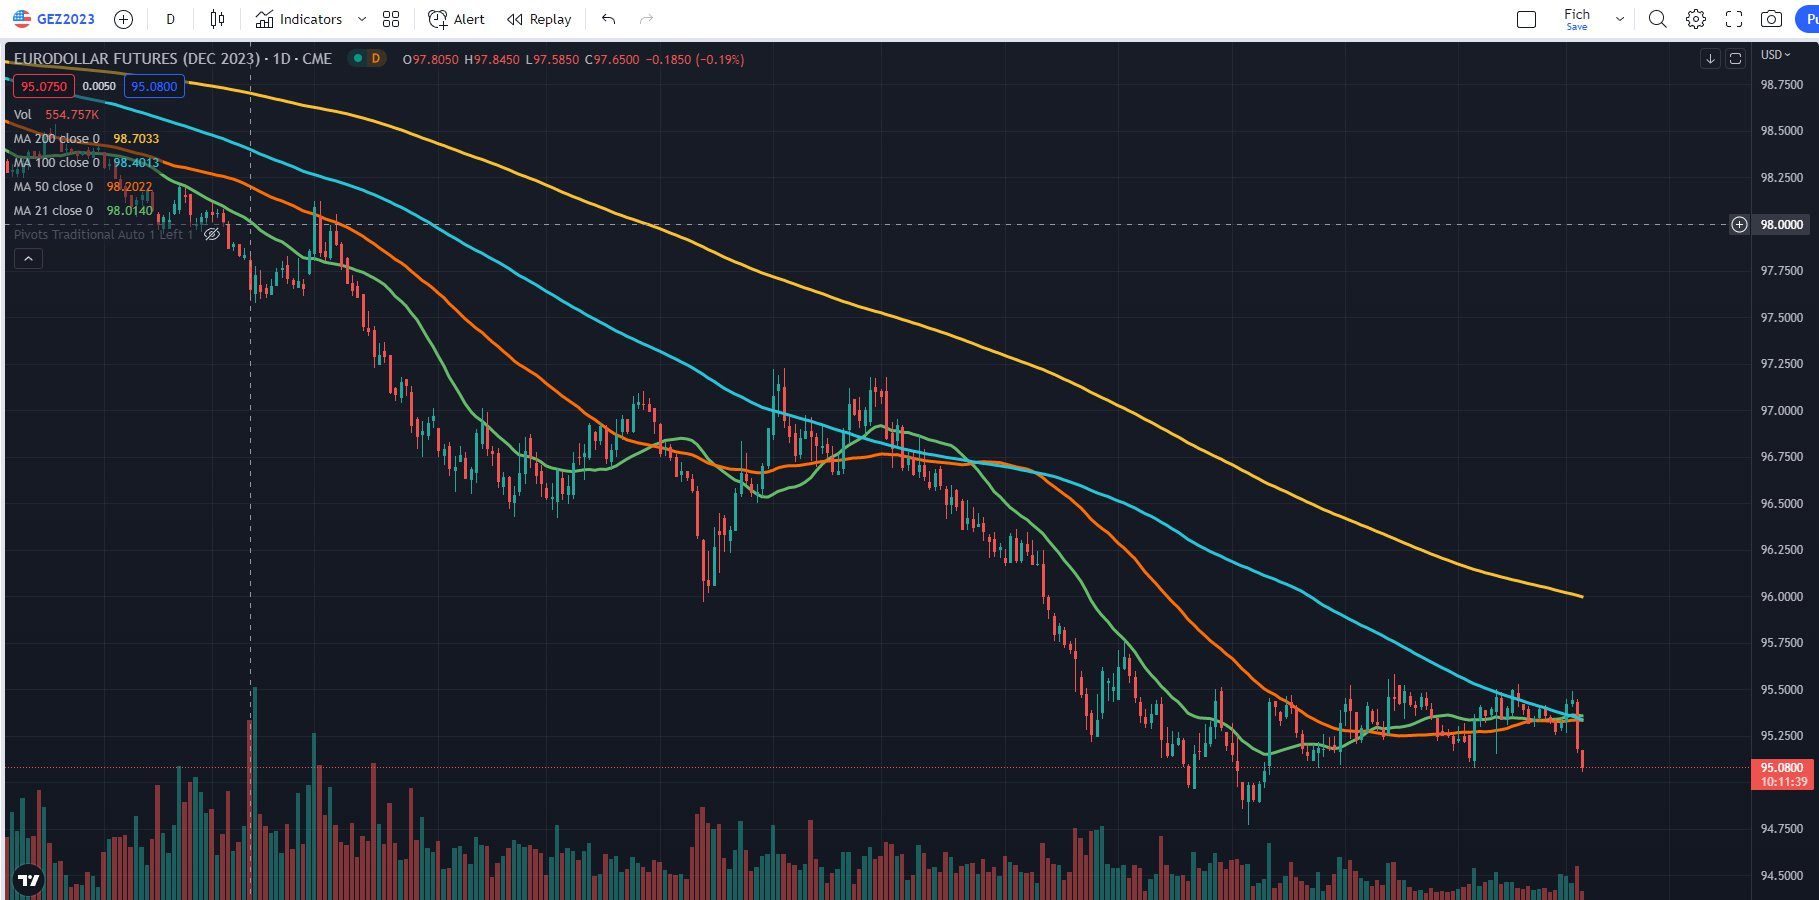The width and height of the screenshot is (1819, 900).
Task: Select Pivots Traditional Auto legend text
Action: [103, 234]
